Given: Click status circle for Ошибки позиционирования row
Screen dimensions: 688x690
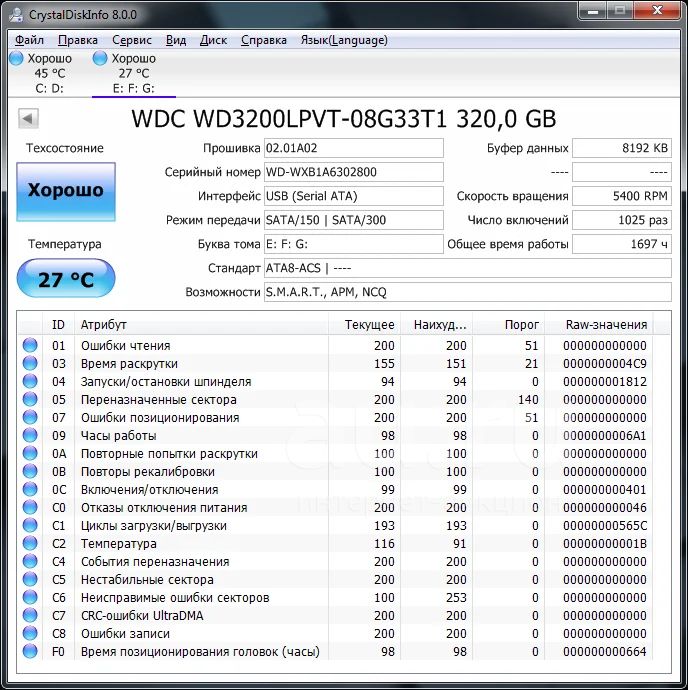Looking at the screenshot, I should click(x=30, y=417).
